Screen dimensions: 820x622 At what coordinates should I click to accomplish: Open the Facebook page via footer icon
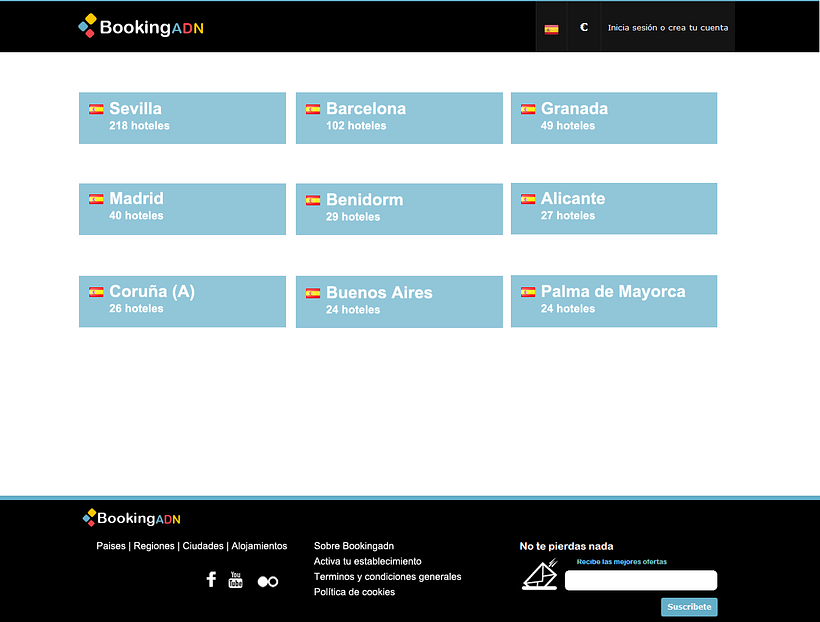click(x=211, y=579)
